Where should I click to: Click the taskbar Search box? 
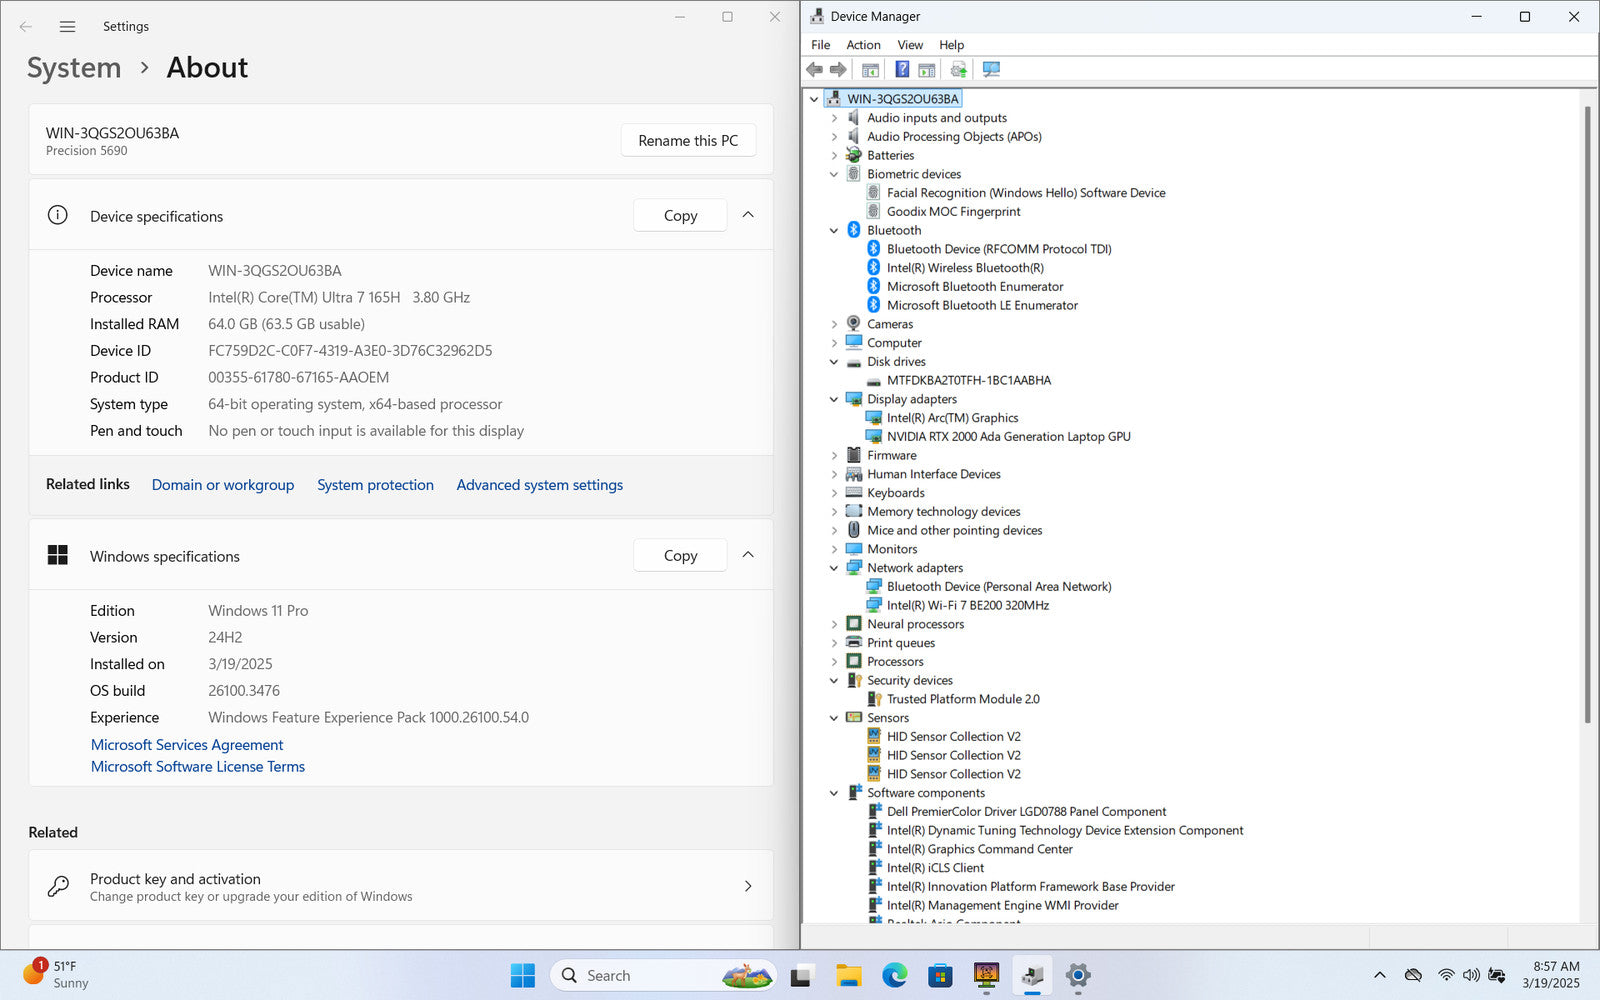pos(664,976)
